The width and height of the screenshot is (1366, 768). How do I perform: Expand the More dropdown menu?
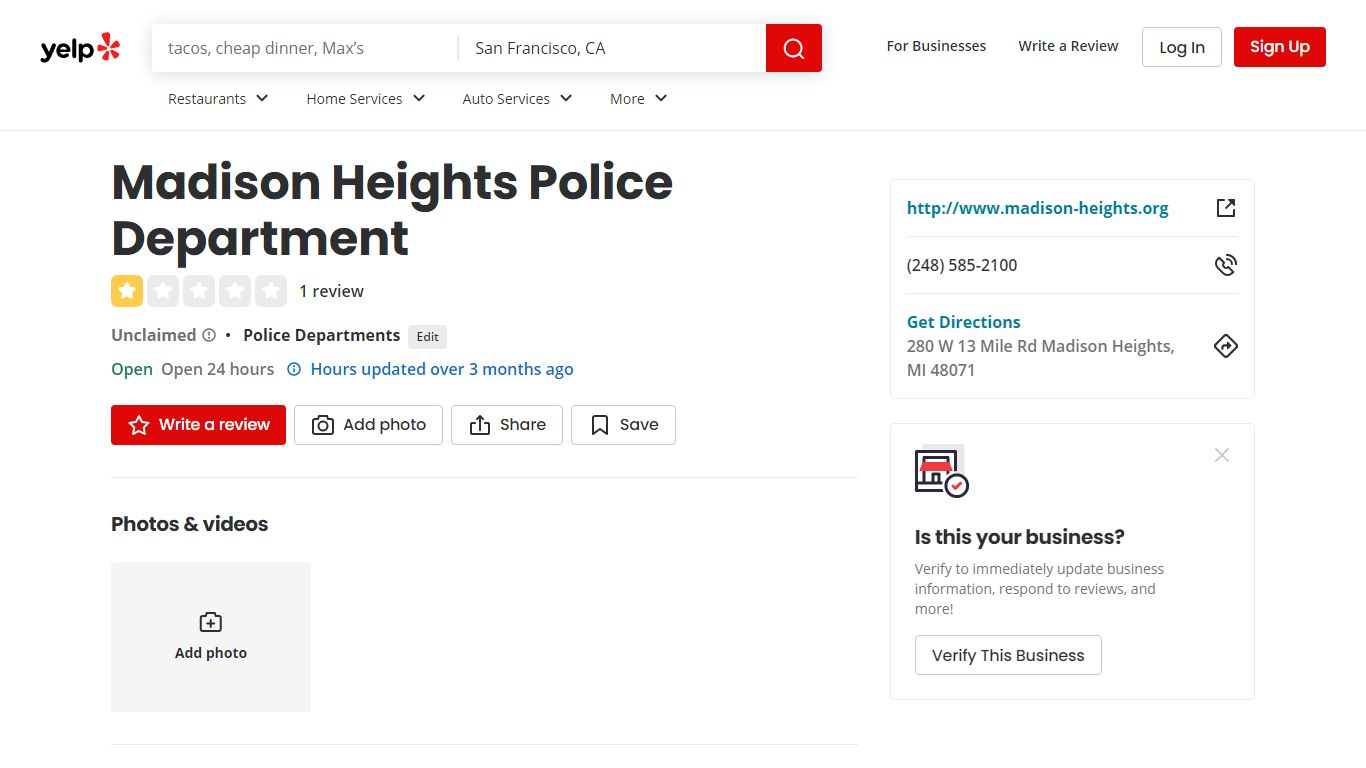[x=639, y=98]
